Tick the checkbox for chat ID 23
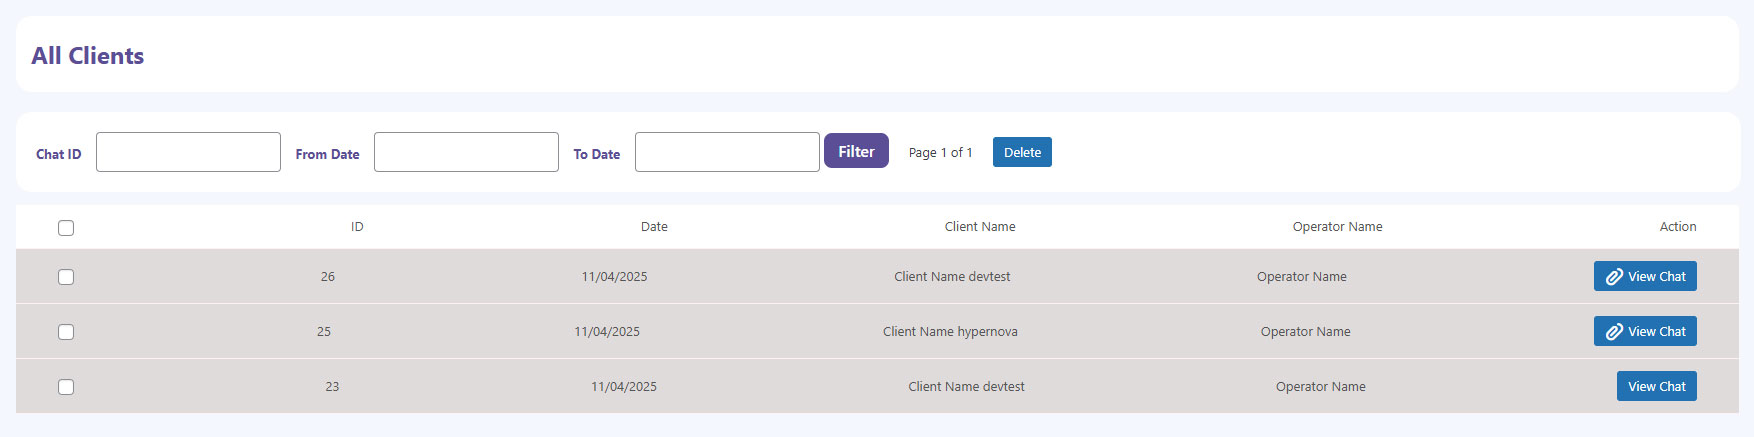Image resolution: width=1754 pixels, height=437 pixels. 66,387
